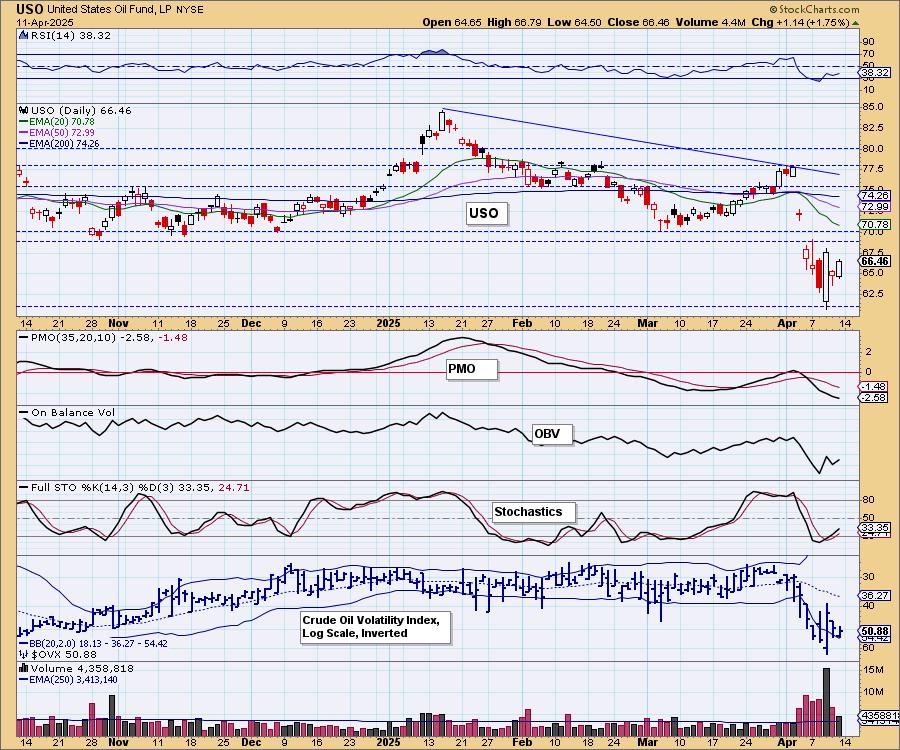This screenshot has width=900, height=750.
Task: Click the 62.5 price scale label
Action: pos(872,293)
